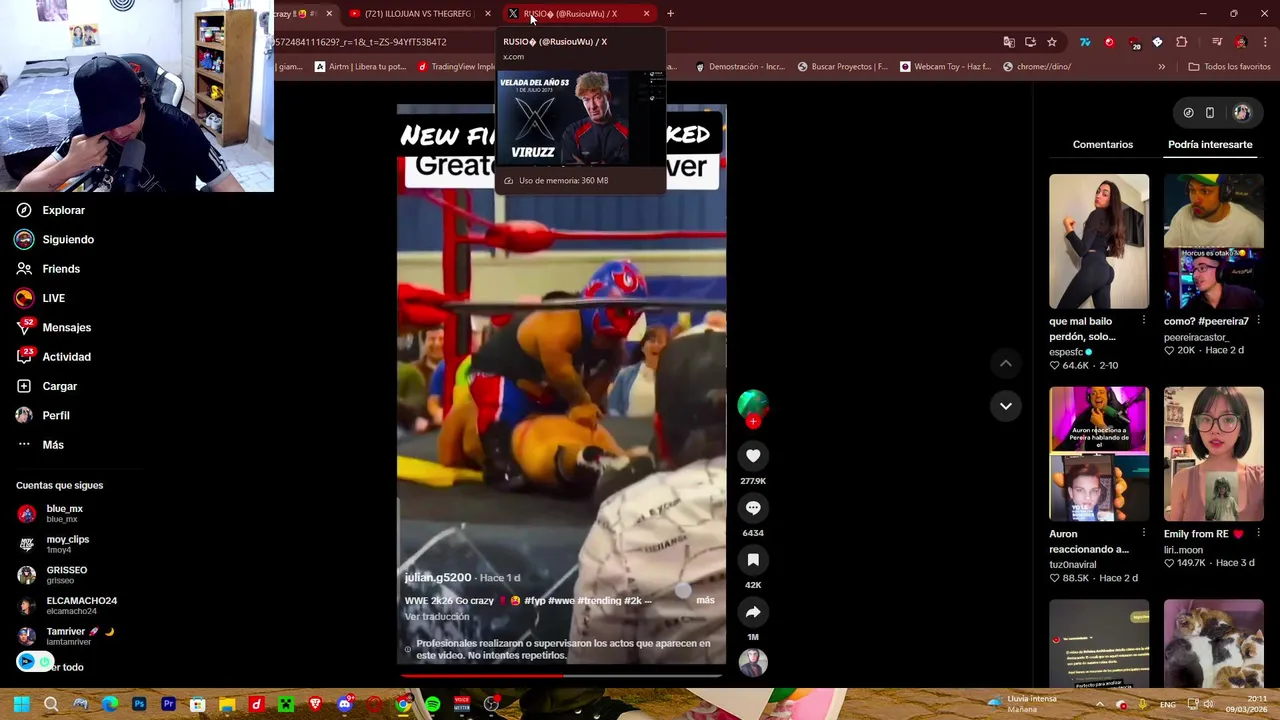Switch to Comentarios tab
1280x720 pixels.
[1103, 144]
